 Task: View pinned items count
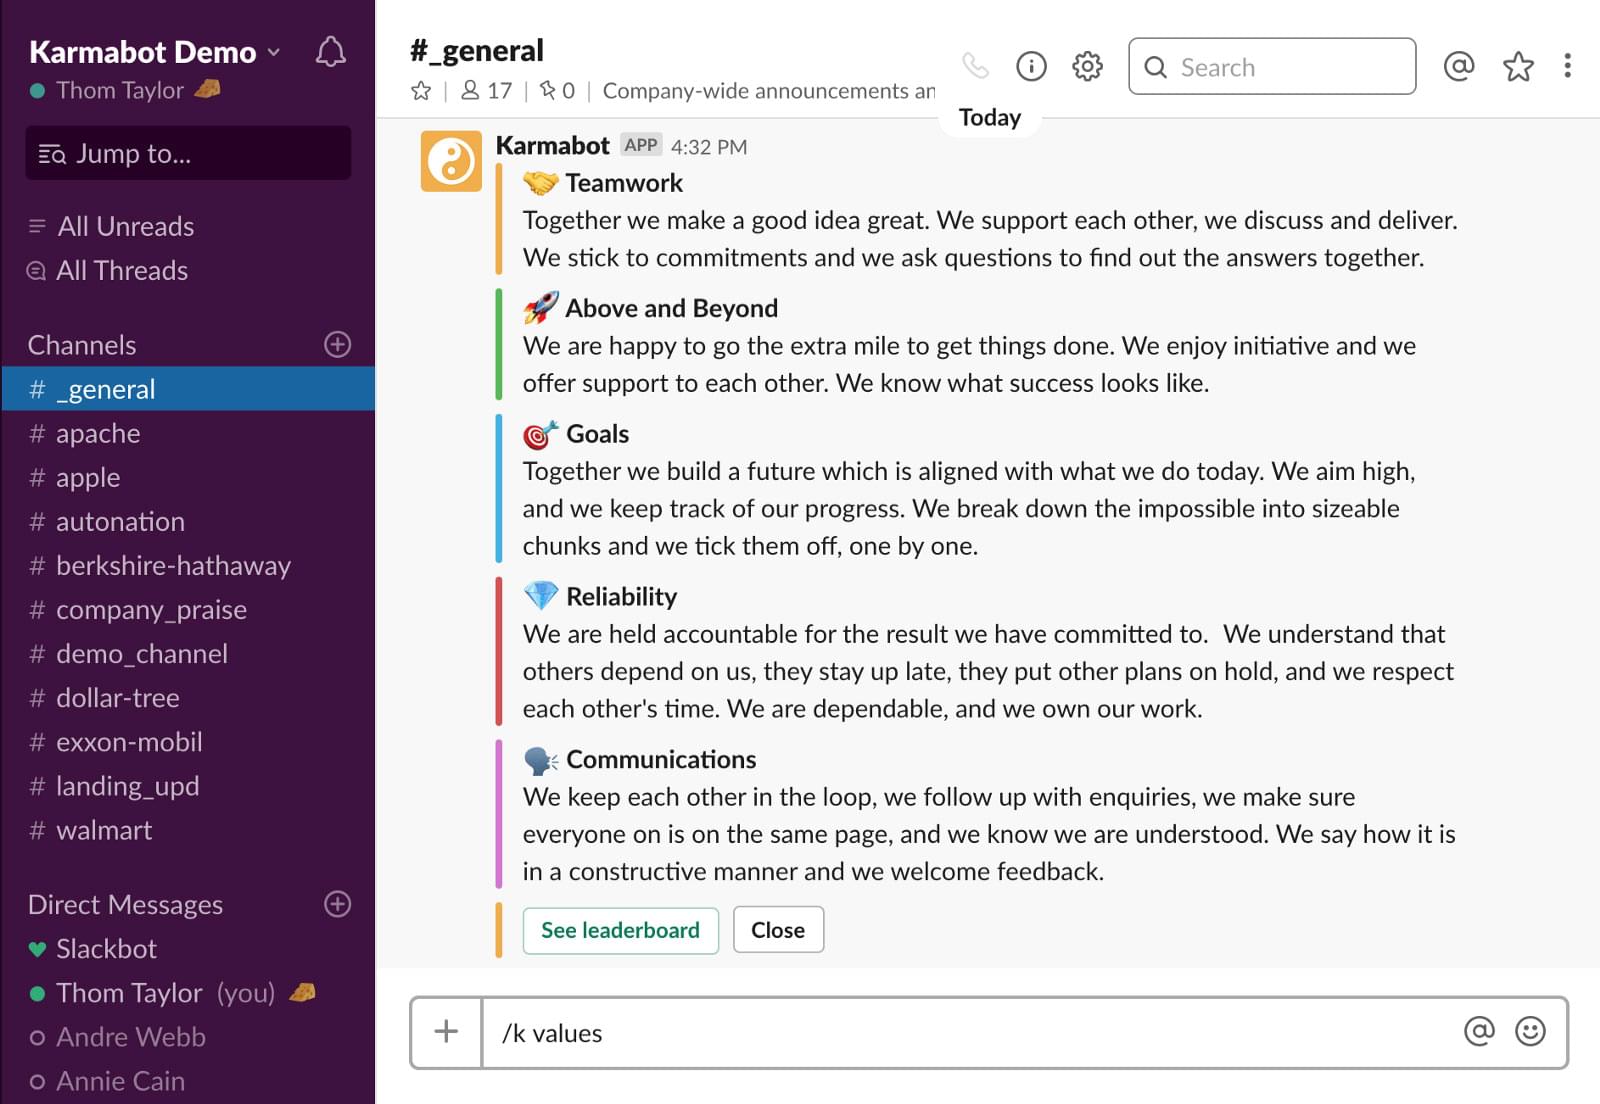557,91
